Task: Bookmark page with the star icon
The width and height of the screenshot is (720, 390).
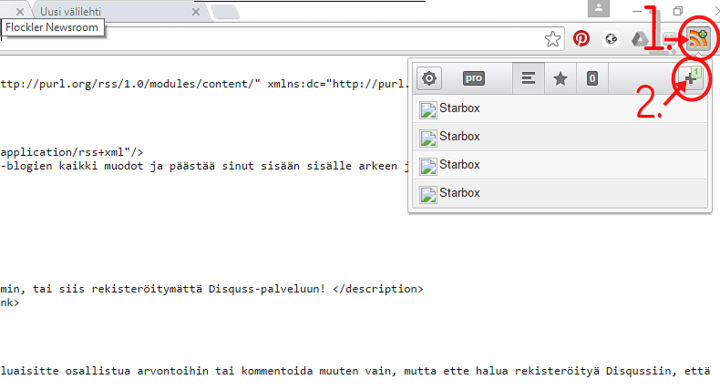Action: click(553, 39)
